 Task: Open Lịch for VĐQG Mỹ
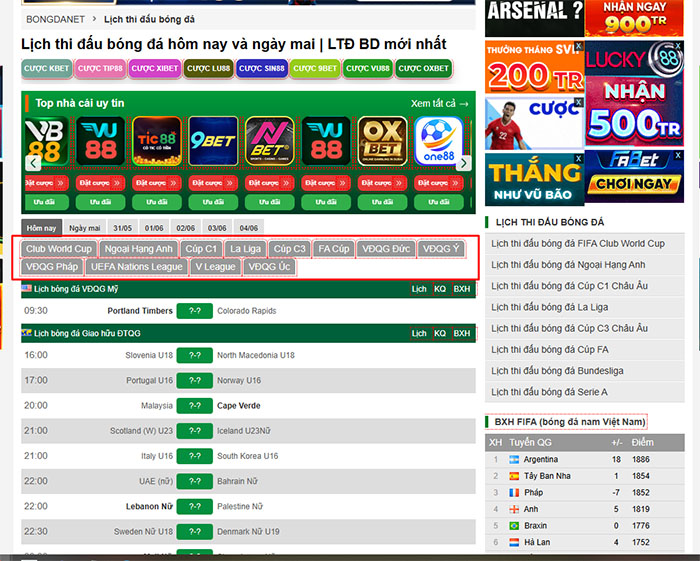point(419,289)
